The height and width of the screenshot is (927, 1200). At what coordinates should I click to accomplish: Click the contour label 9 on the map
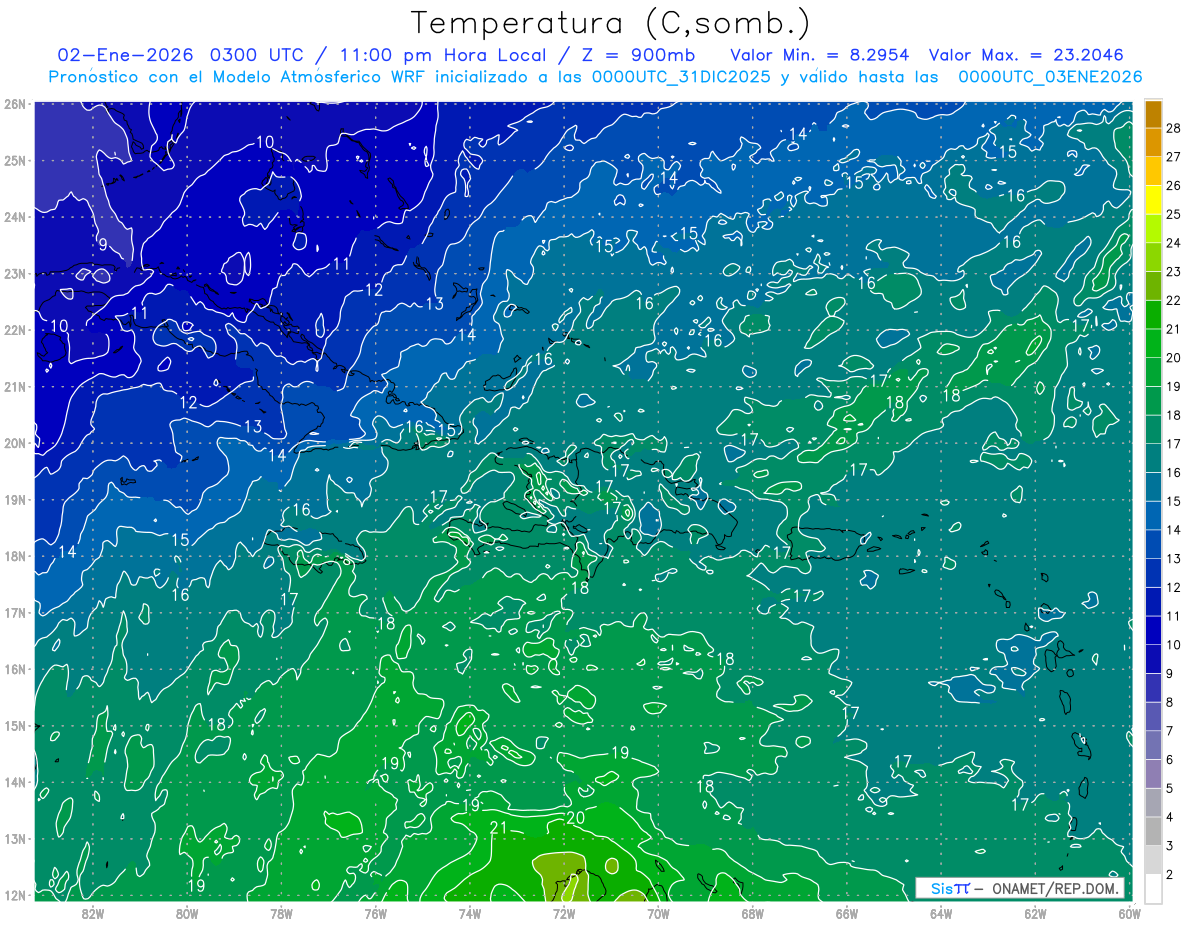pyautogui.click(x=103, y=244)
